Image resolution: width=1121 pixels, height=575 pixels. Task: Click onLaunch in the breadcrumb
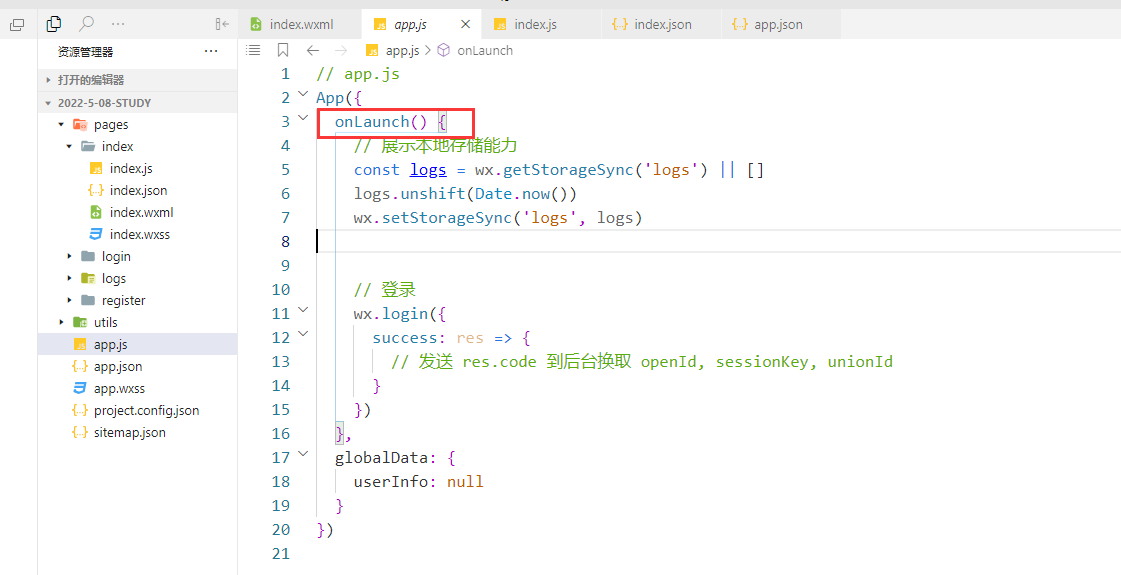tap(485, 50)
